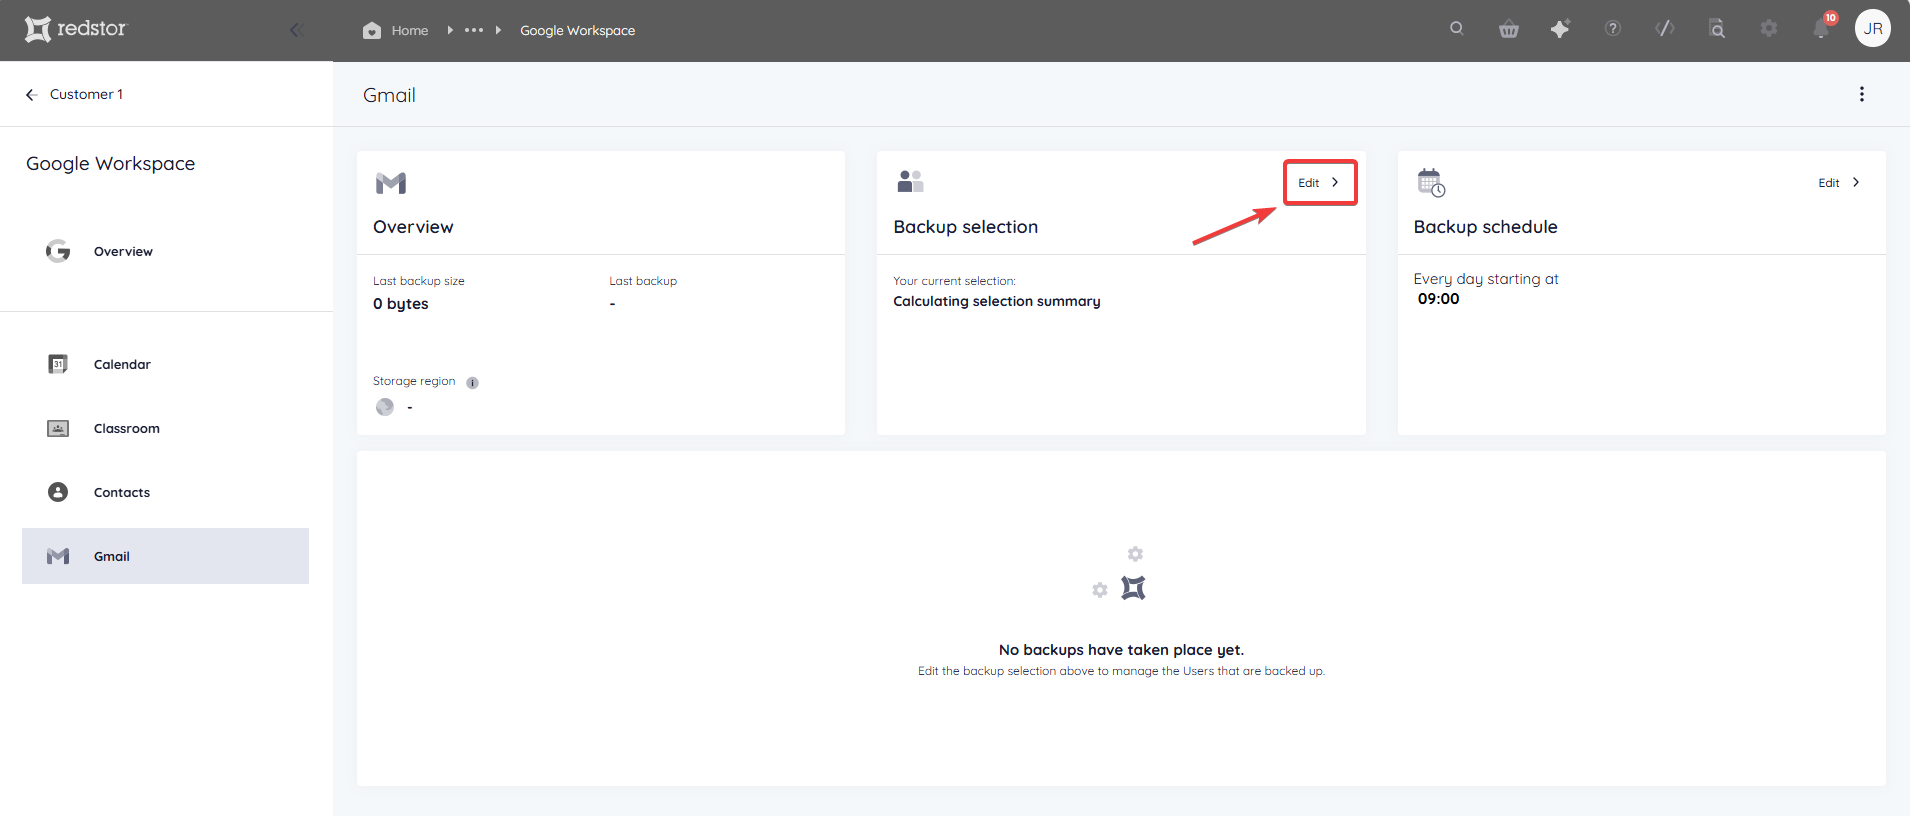The height and width of the screenshot is (816, 1910).
Task: Open the Google Workspace breadcrumb
Action: [577, 31]
